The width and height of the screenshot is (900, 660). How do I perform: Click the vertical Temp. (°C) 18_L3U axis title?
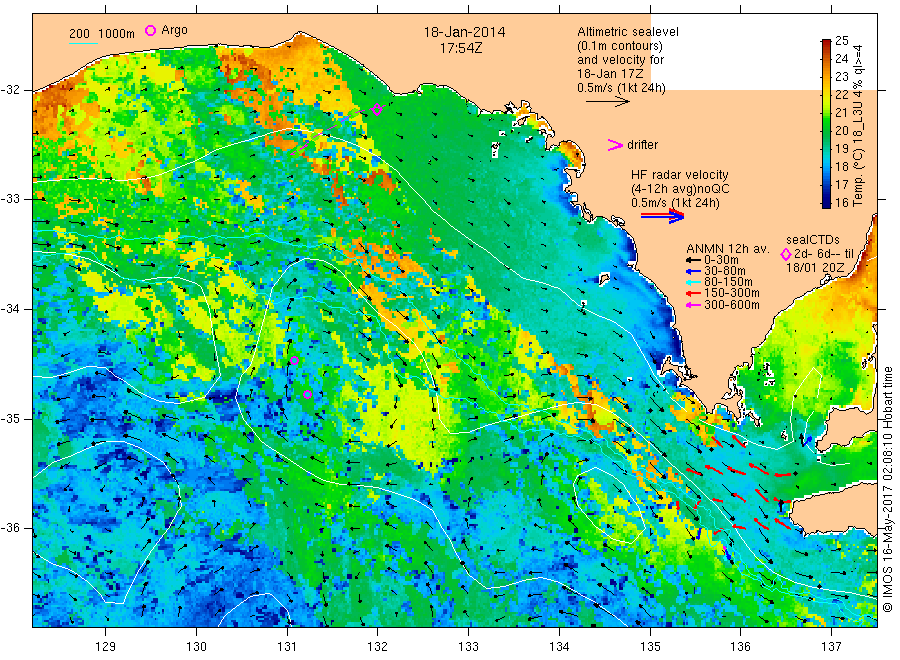pos(859,126)
